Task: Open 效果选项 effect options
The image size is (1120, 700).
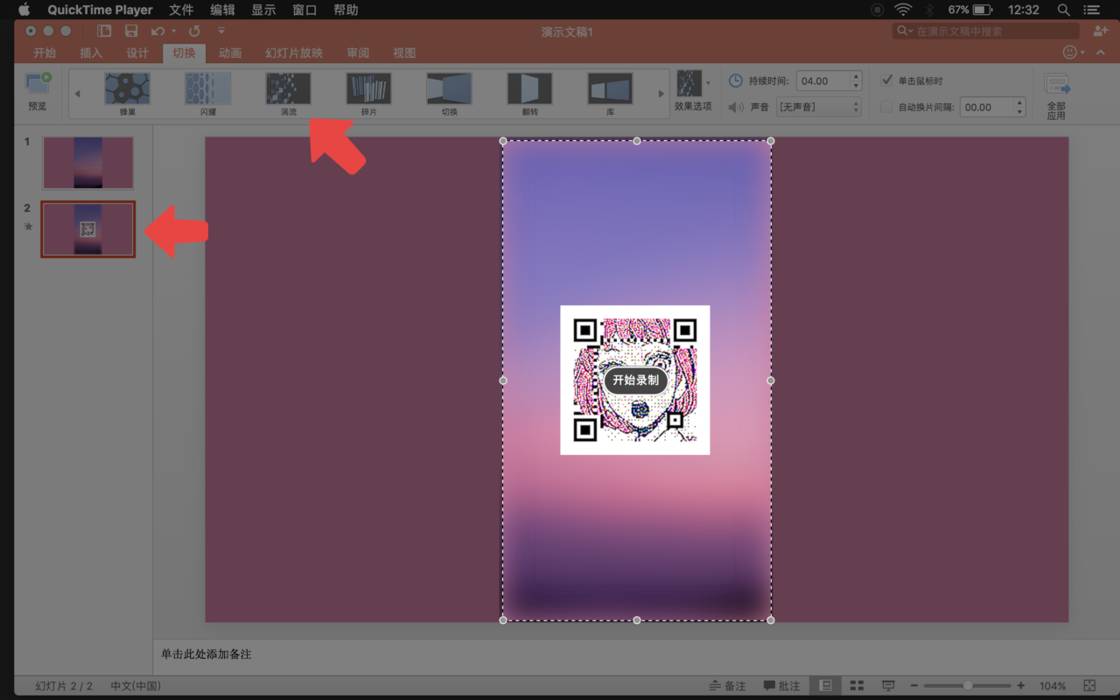Action: (693, 91)
